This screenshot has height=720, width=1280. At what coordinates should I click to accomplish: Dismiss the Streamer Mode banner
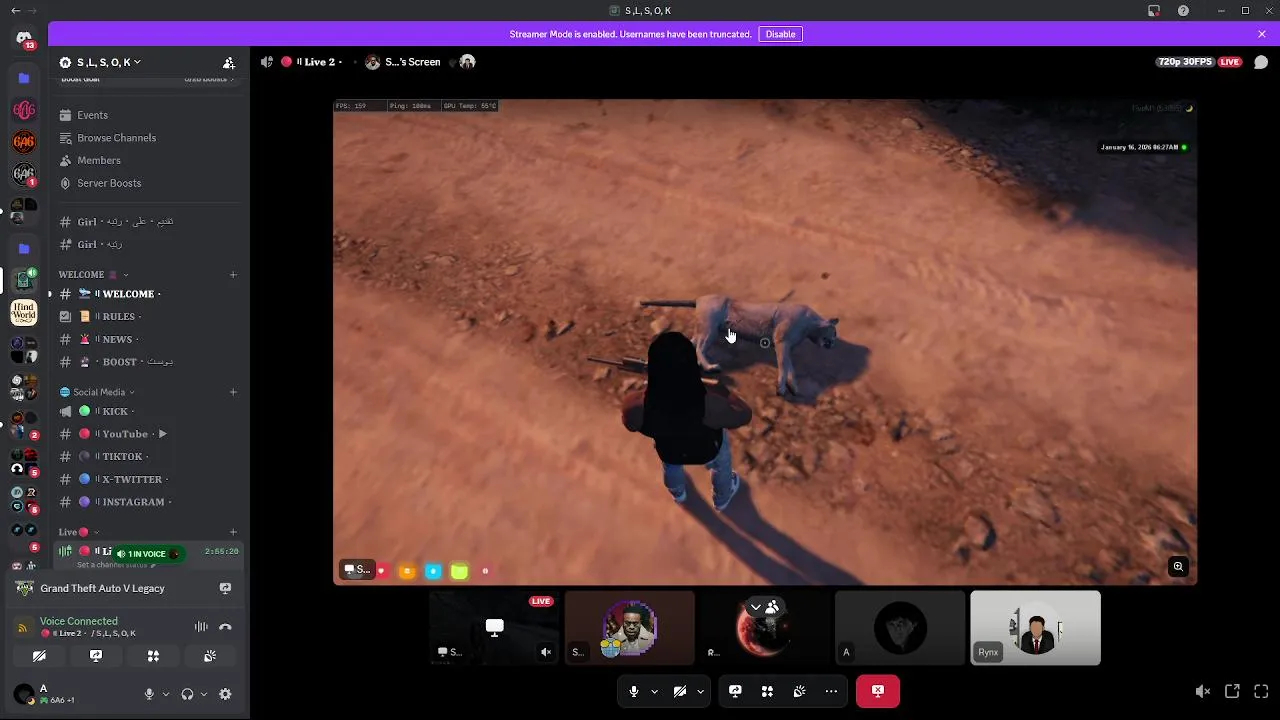1262,34
